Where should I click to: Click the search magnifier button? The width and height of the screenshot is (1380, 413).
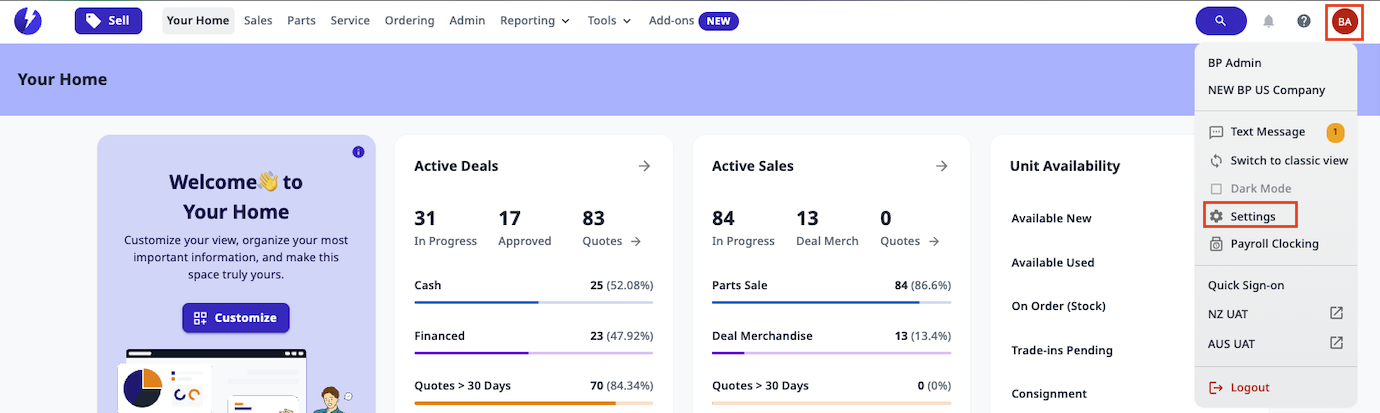(x=1220, y=21)
